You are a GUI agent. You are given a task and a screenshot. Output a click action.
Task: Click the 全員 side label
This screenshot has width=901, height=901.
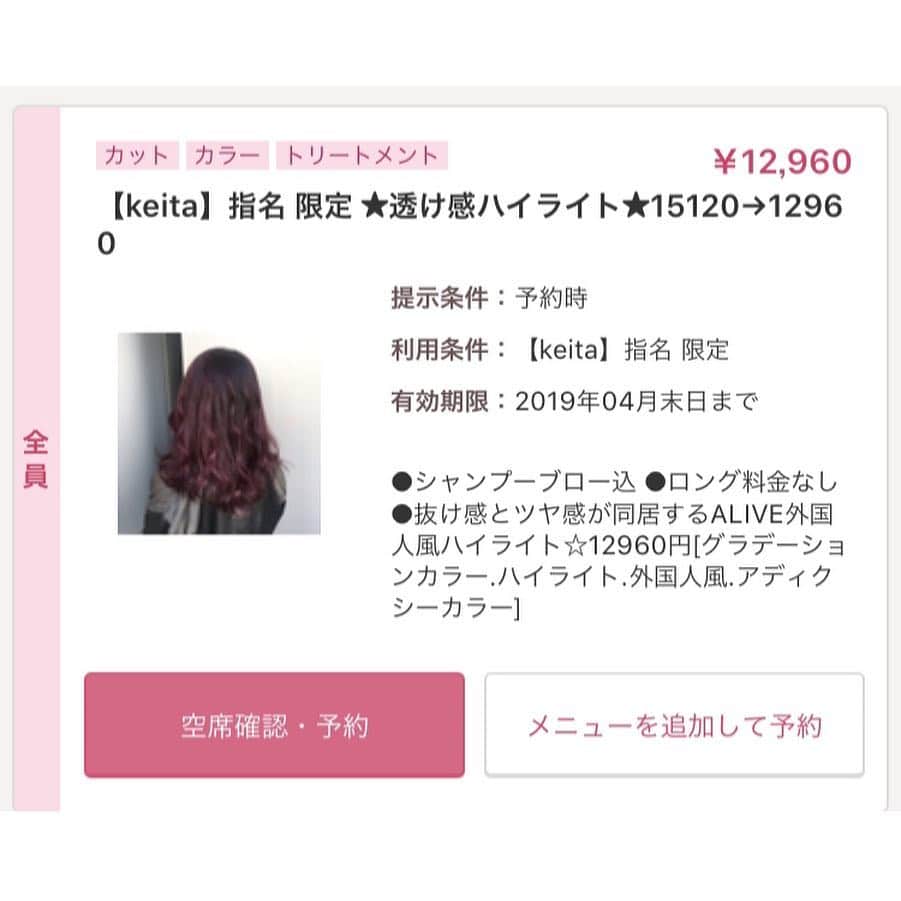tap(36, 459)
